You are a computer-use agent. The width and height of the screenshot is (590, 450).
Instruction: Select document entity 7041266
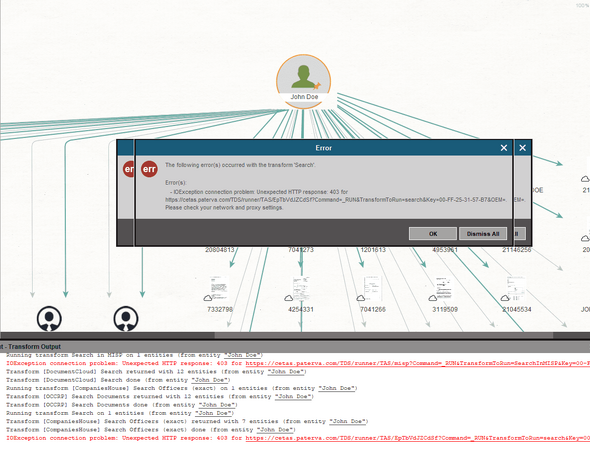373,288
